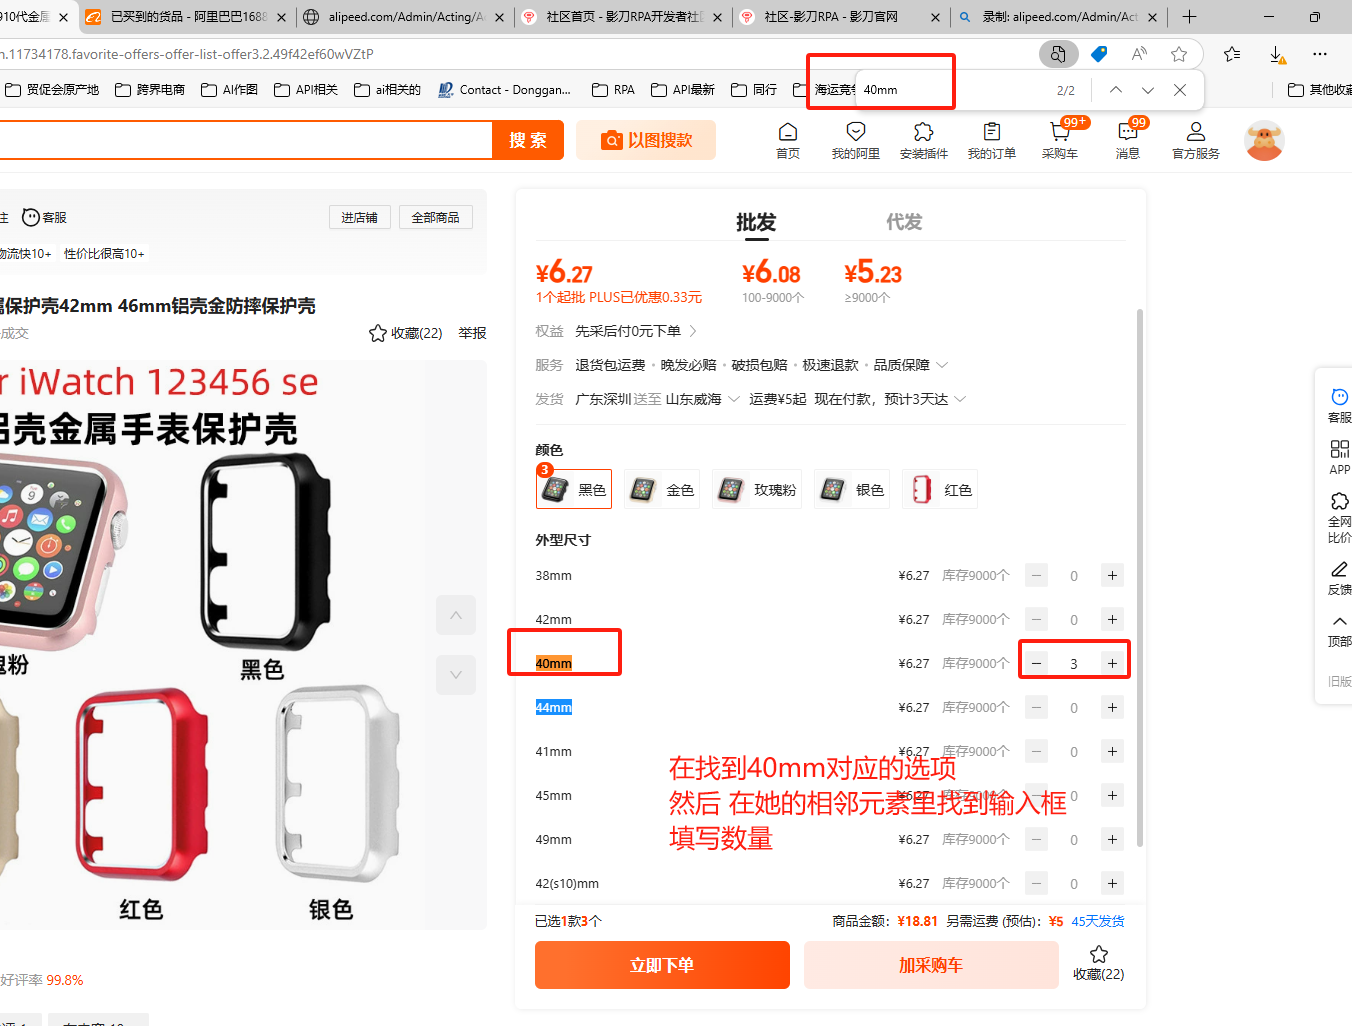The width and height of the screenshot is (1352, 1026).
Task: Open a new browser tab
Action: pos(1189,17)
